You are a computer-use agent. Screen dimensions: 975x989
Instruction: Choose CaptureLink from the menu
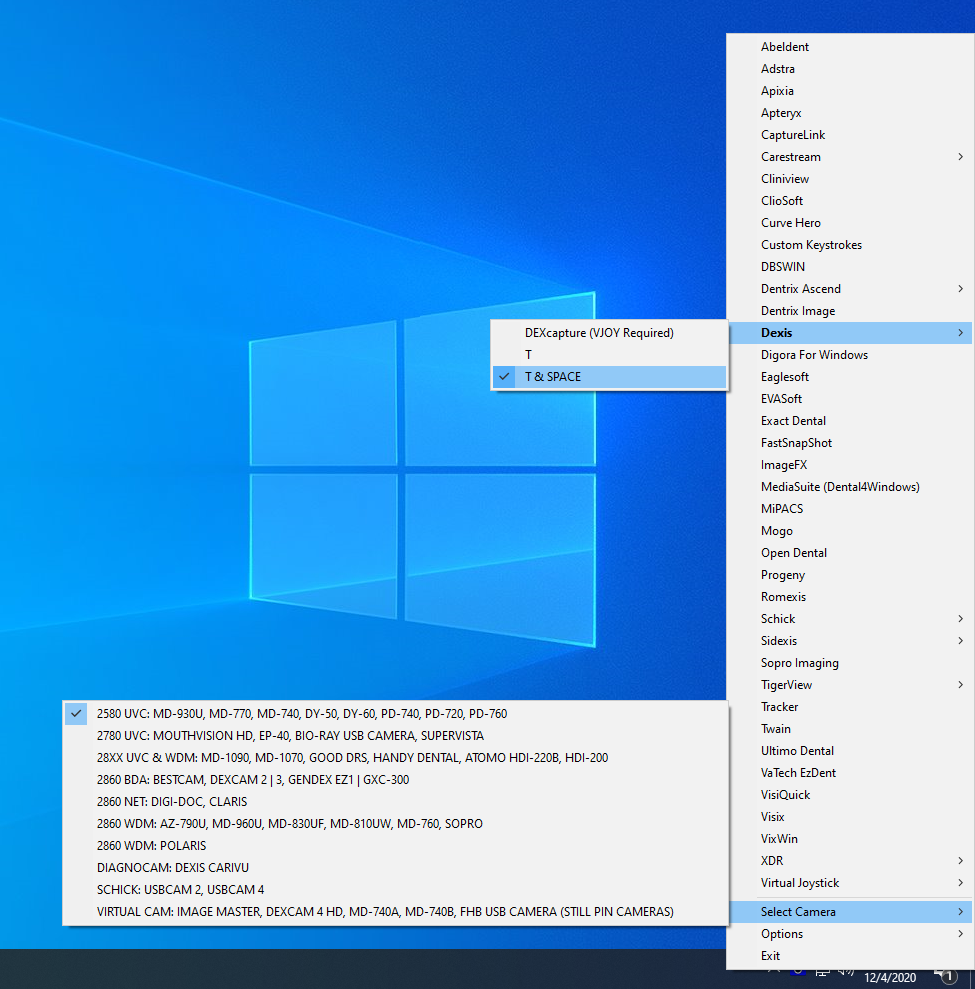(849, 134)
